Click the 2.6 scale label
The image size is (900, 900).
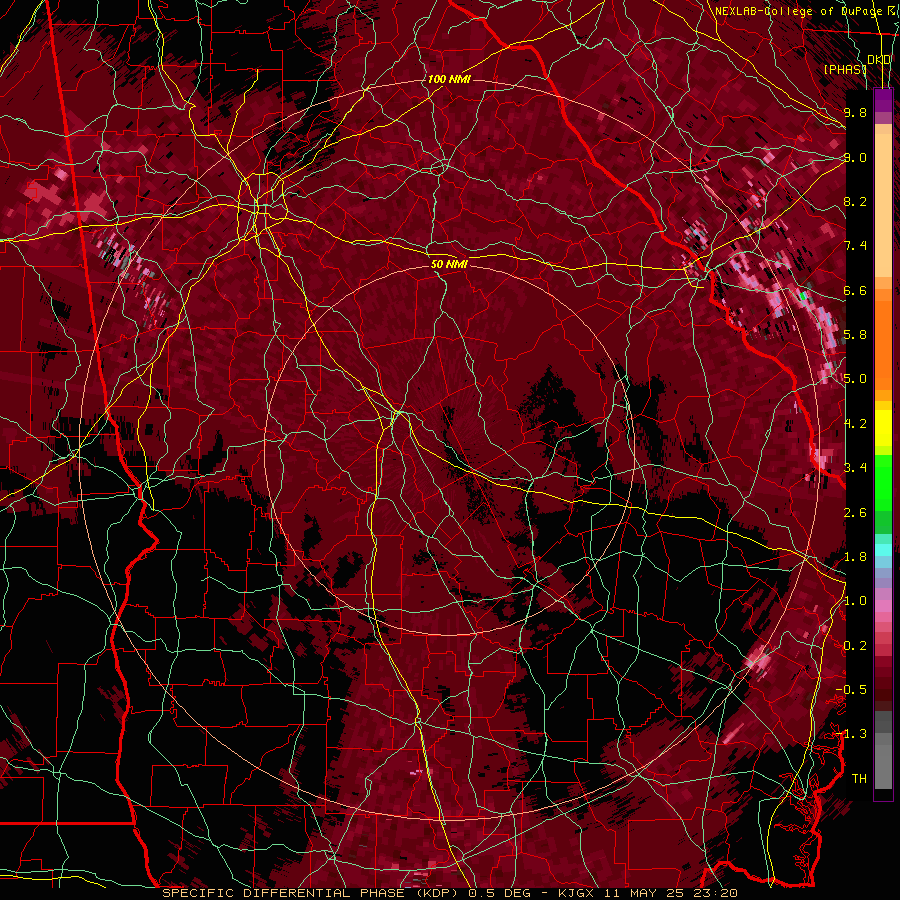pos(855,513)
